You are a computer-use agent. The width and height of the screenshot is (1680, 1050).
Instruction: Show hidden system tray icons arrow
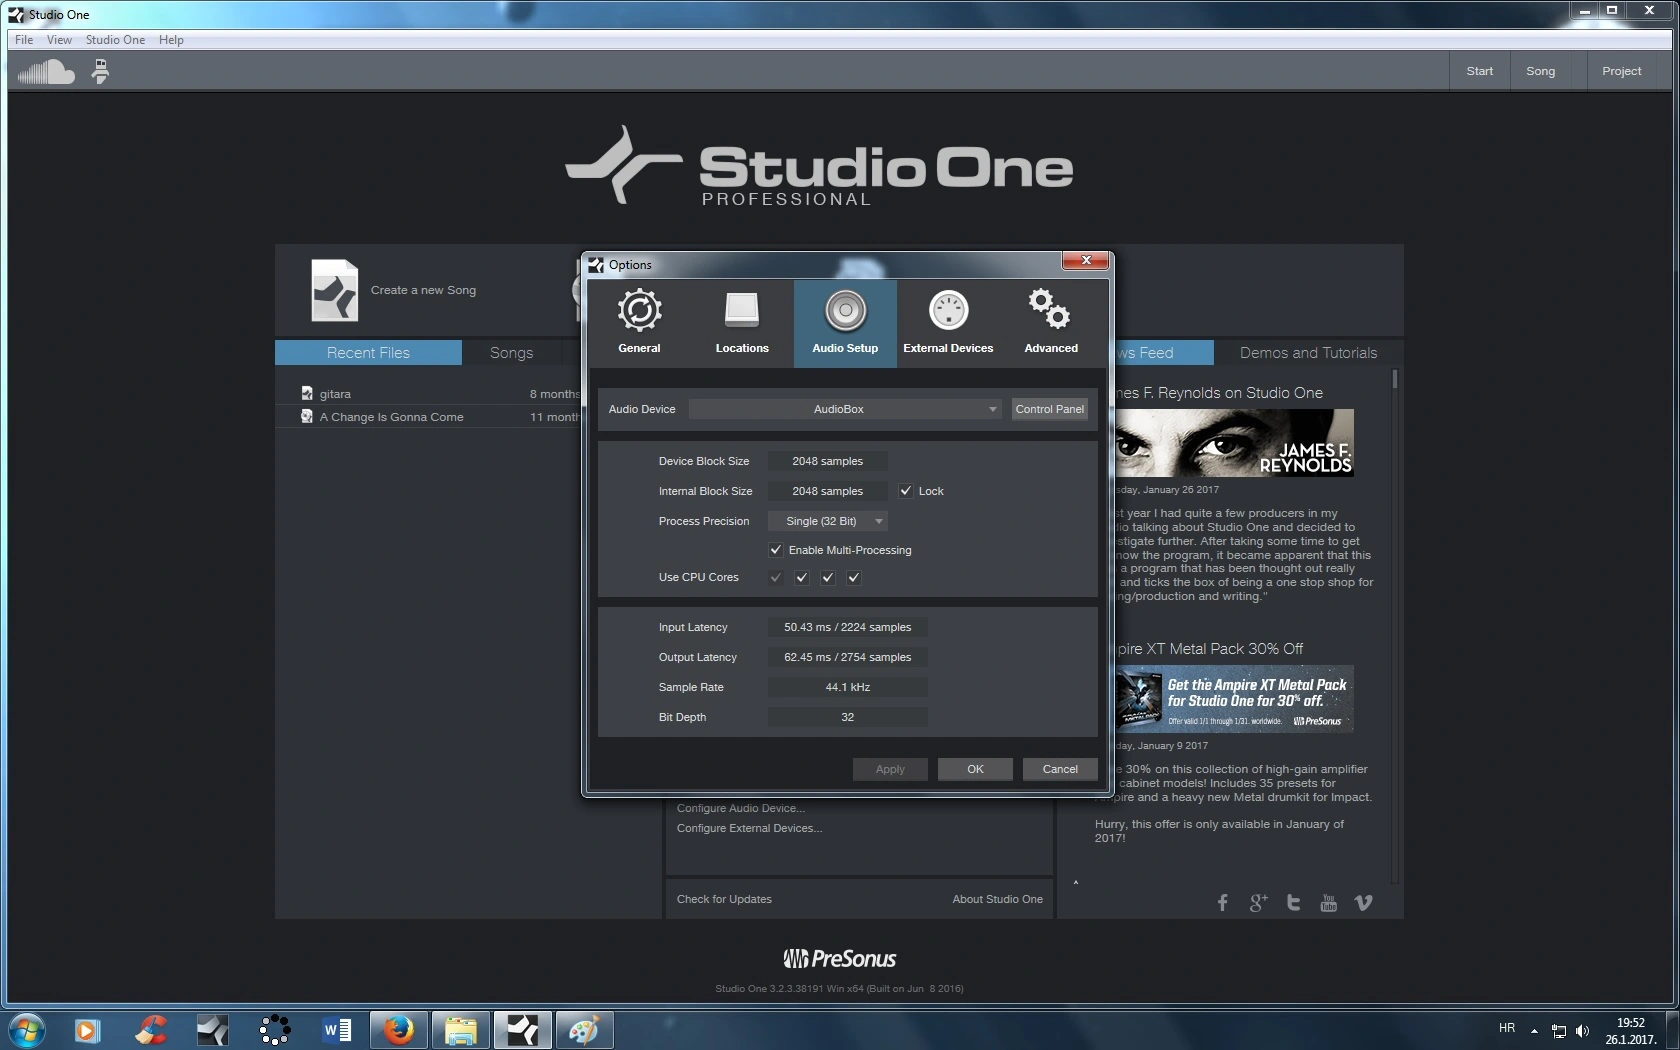(1534, 1031)
